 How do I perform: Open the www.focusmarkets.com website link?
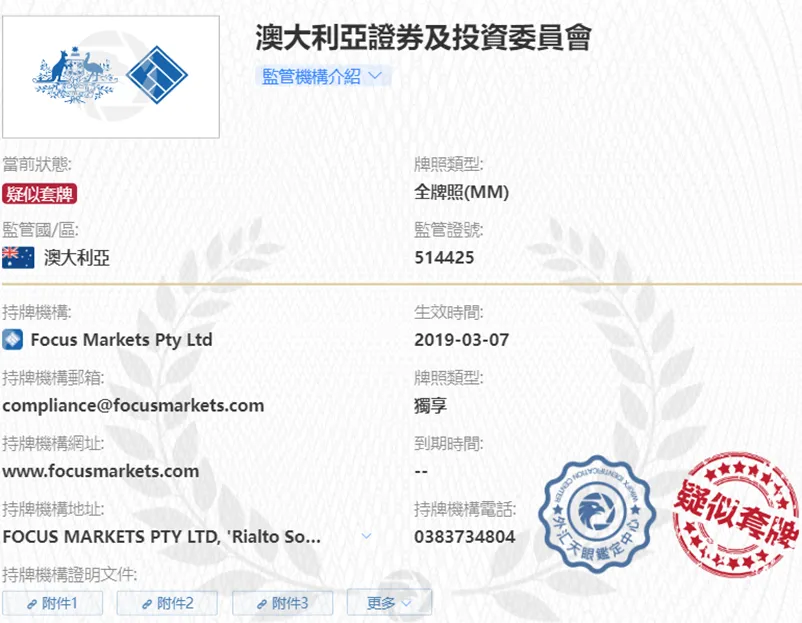click(101, 471)
